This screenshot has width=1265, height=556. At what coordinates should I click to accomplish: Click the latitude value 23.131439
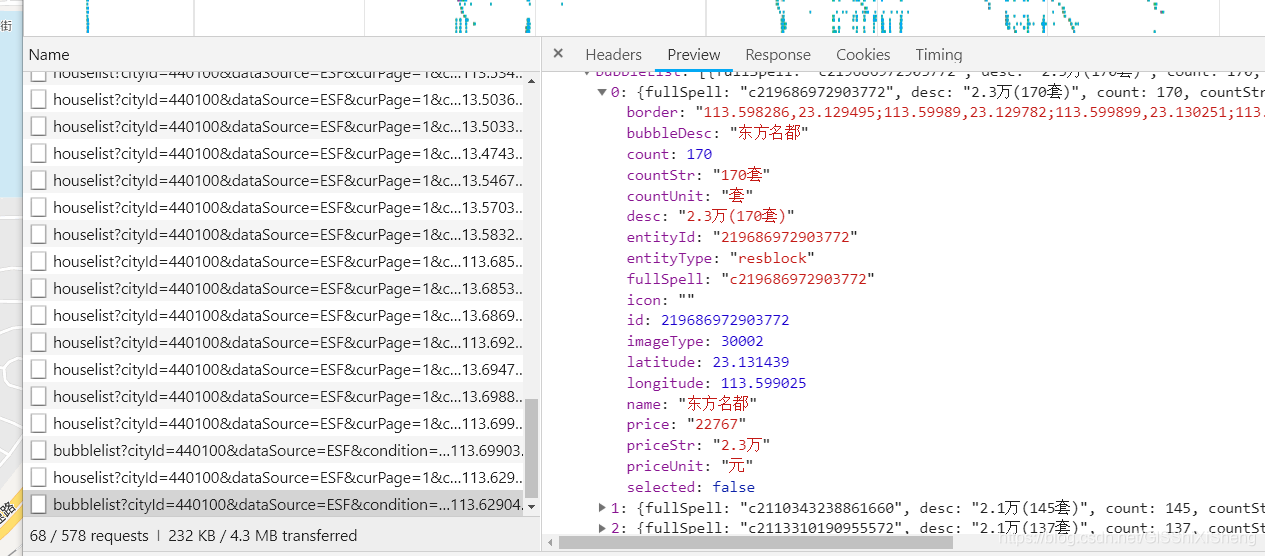[x=750, y=362]
